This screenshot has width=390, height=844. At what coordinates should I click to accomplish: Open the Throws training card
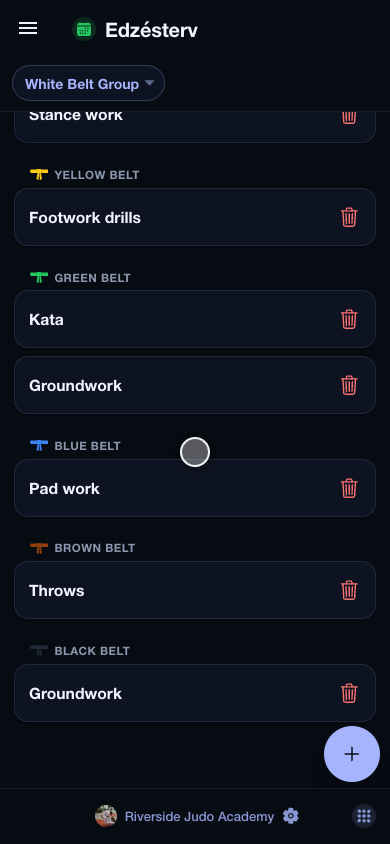(x=195, y=590)
